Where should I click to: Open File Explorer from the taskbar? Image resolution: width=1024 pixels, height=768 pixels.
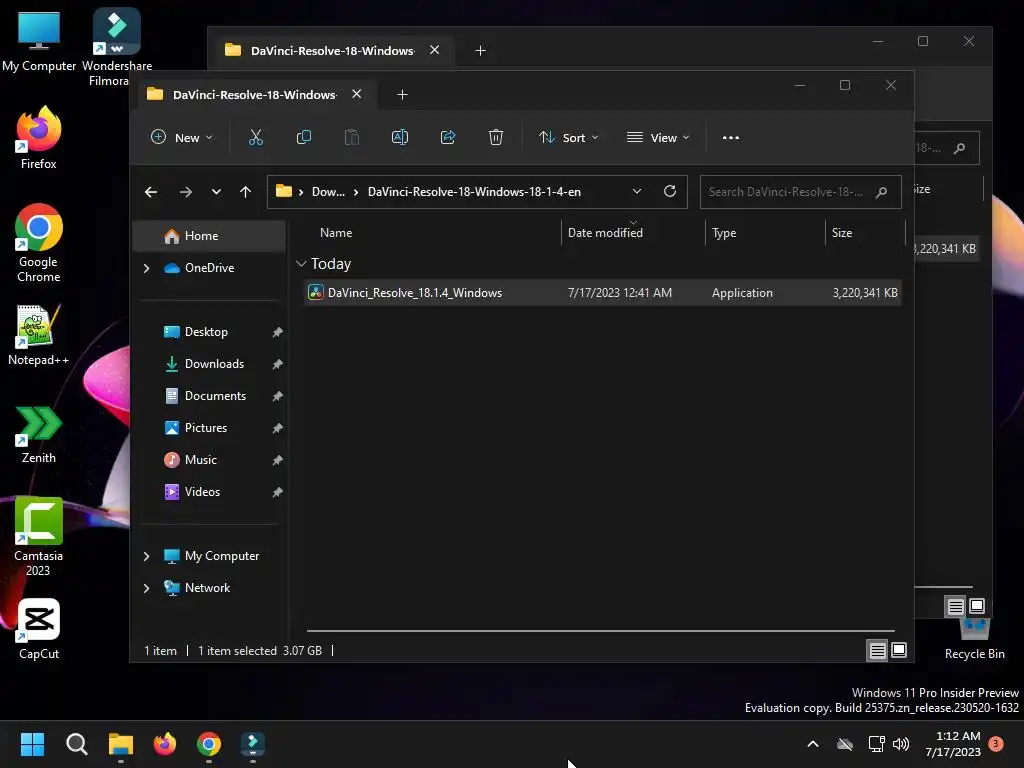pyautogui.click(x=121, y=744)
